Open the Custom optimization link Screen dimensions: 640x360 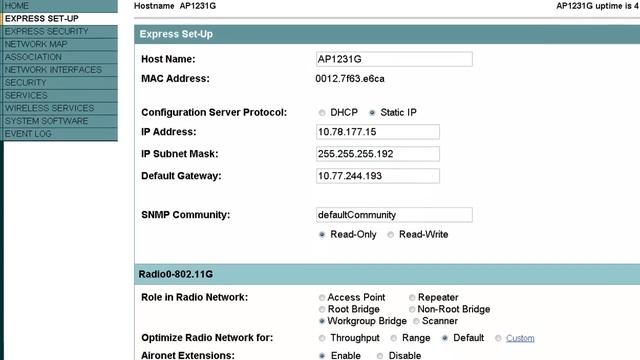[520, 338]
